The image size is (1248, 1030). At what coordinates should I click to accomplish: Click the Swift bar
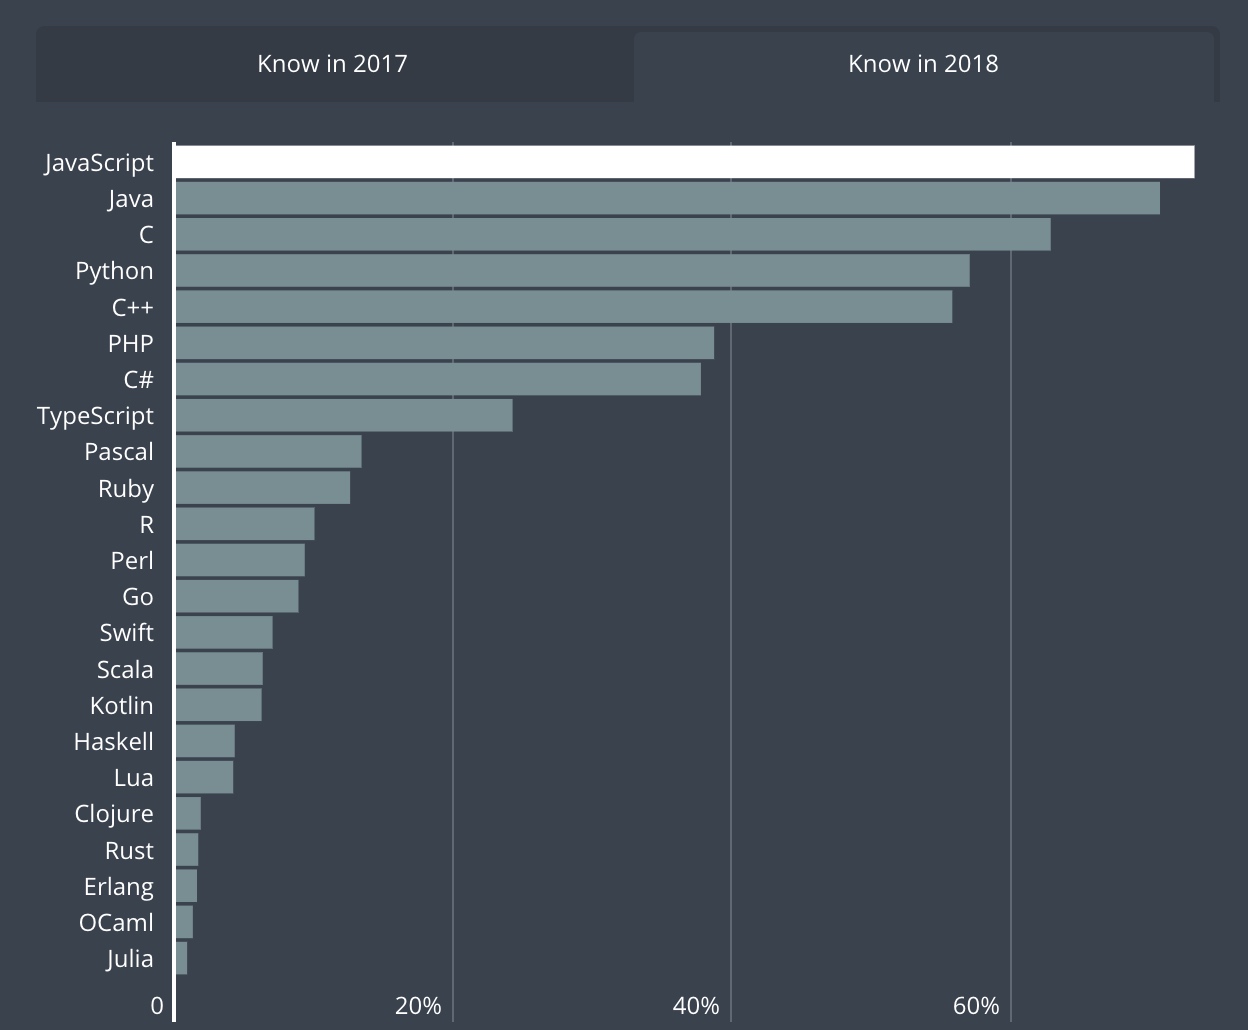(223, 632)
